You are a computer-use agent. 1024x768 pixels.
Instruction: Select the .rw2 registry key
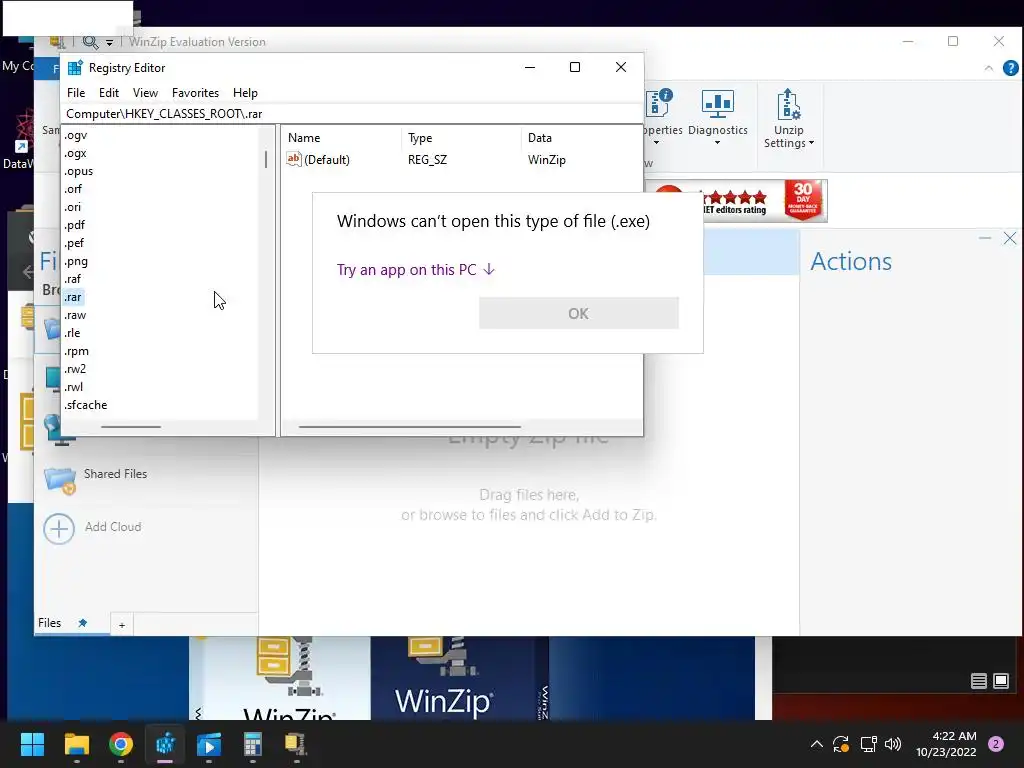click(75, 369)
